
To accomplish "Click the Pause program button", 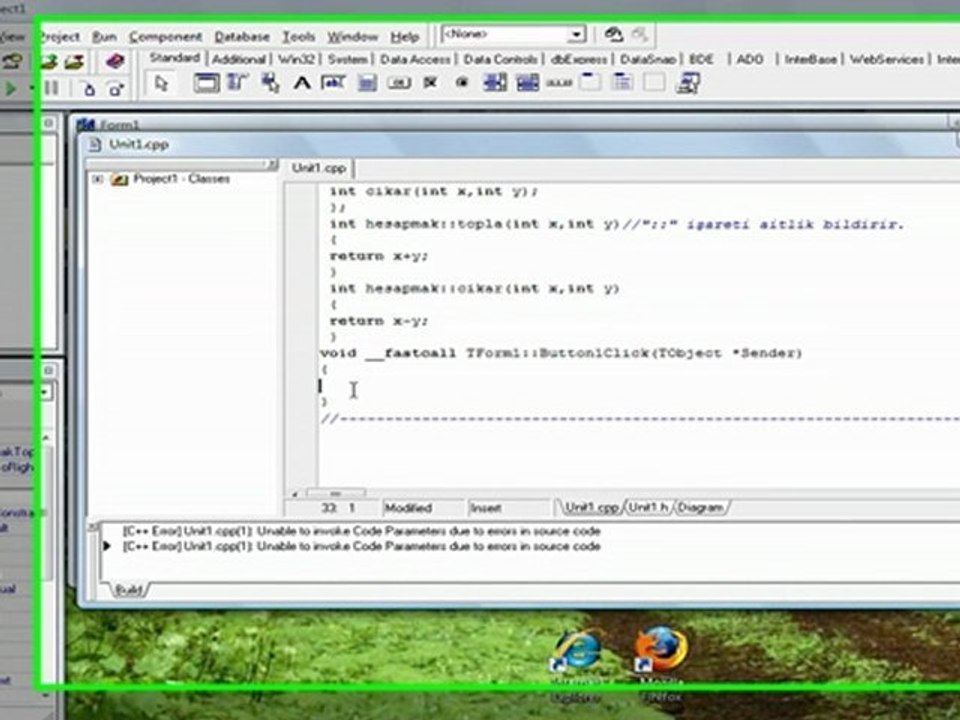I will pos(53,89).
